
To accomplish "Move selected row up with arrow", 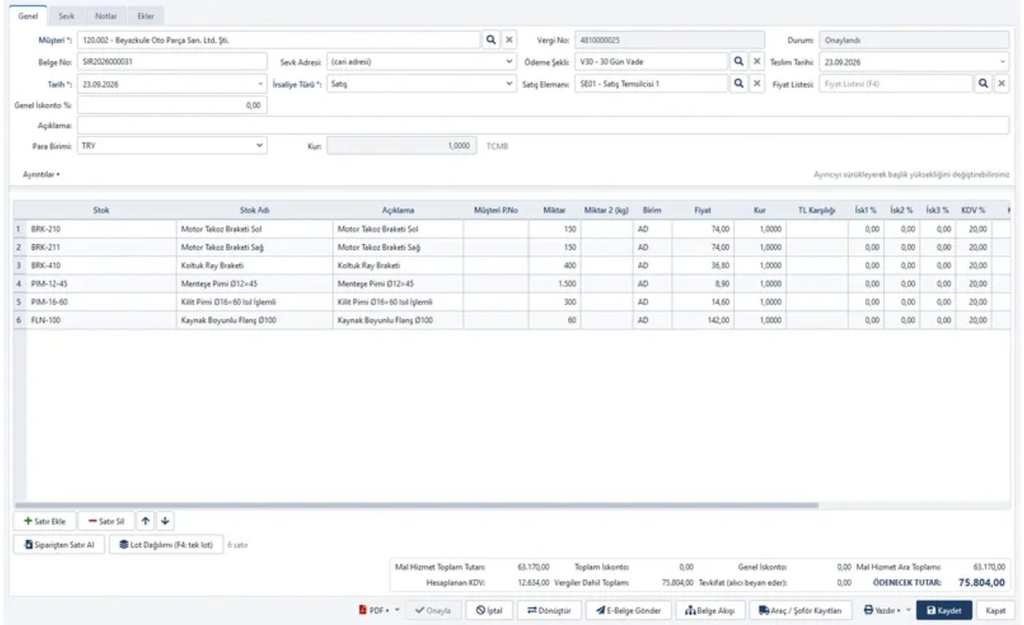I will click(x=146, y=521).
